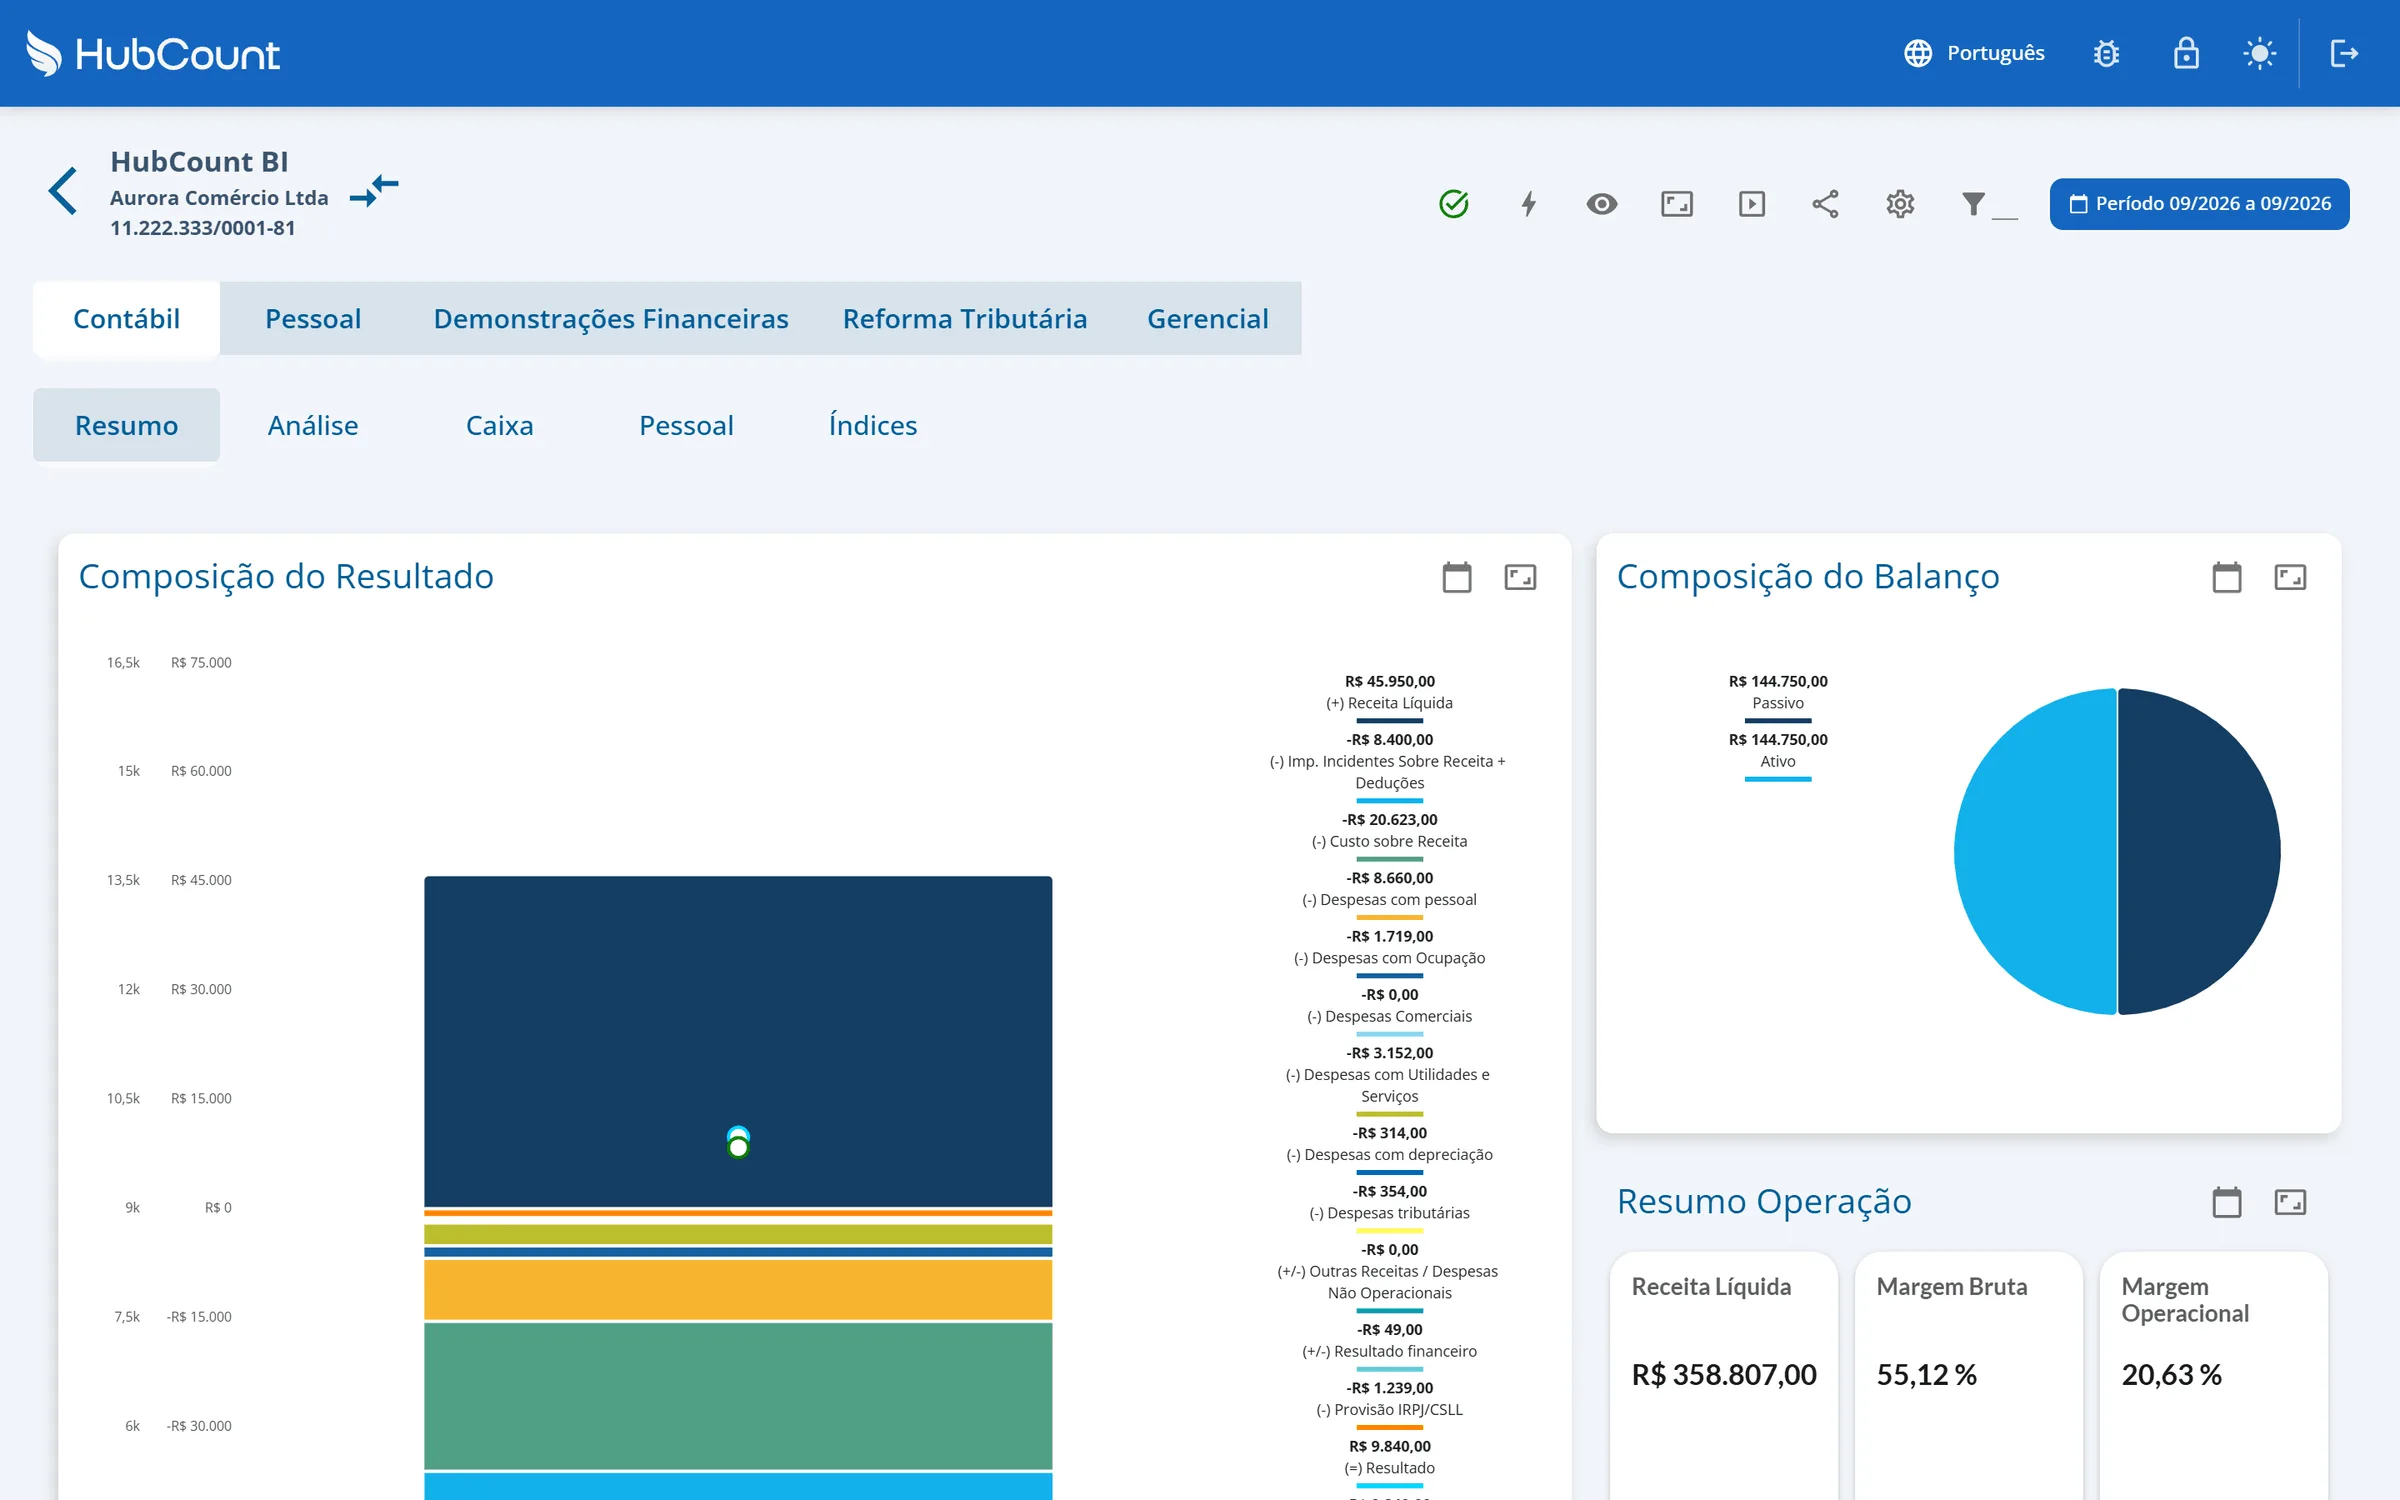Open the Caixa sub-tab
This screenshot has height=1500, width=2400.
(500, 425)
